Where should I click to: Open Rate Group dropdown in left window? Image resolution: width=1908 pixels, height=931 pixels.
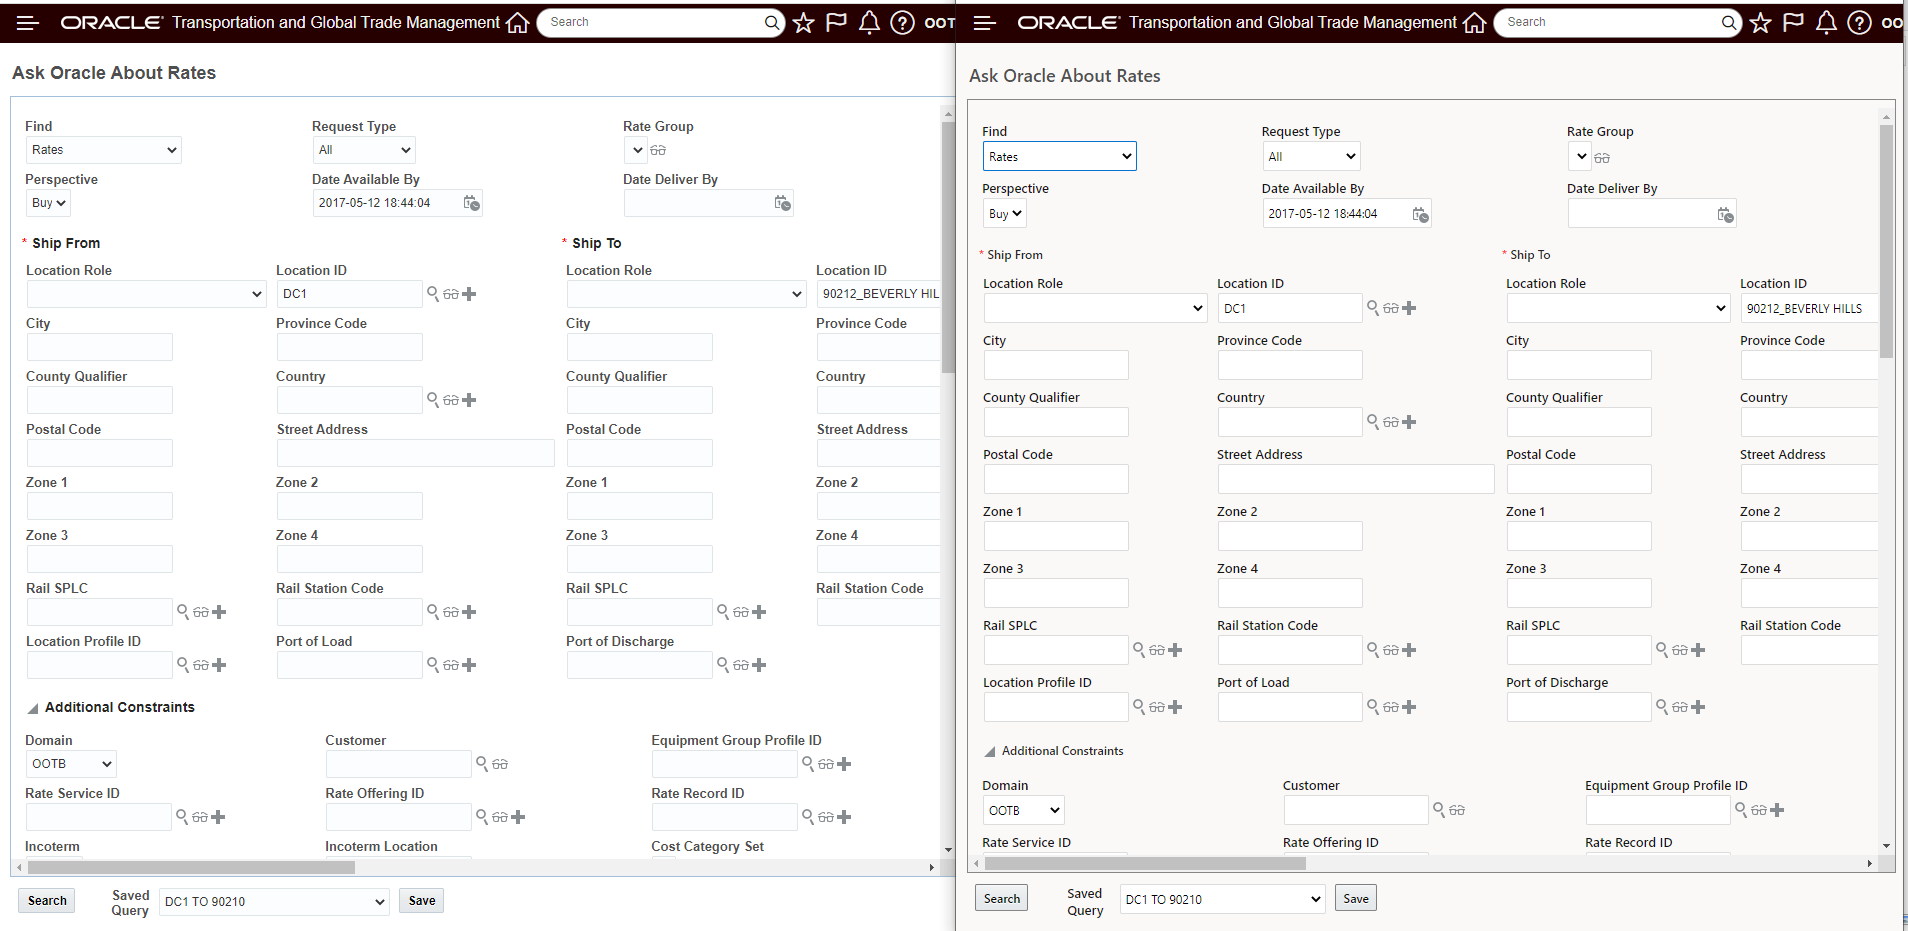tap(635, 150)
